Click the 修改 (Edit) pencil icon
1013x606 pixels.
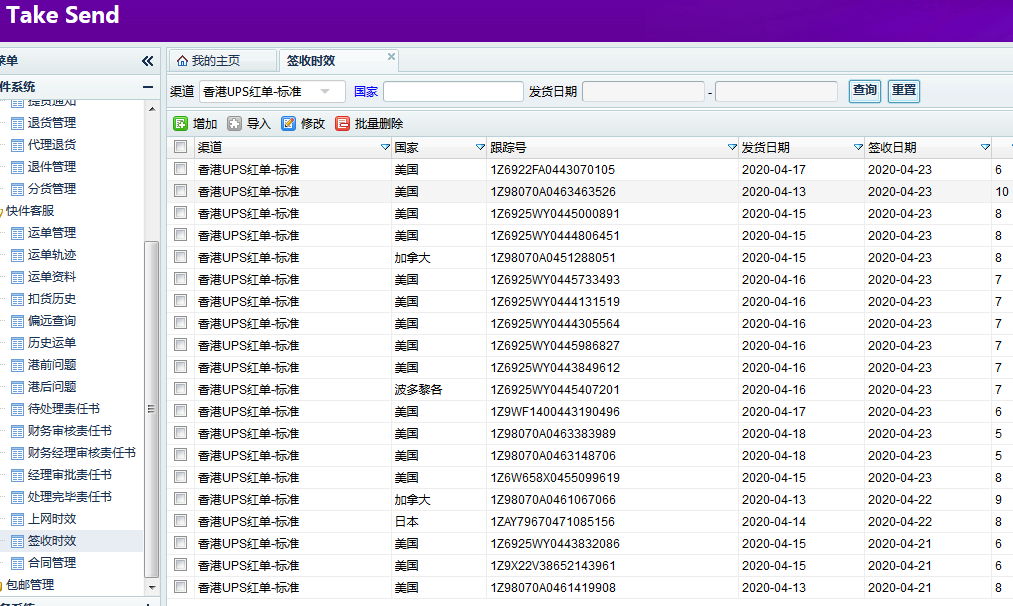click(x=288, y=124)
